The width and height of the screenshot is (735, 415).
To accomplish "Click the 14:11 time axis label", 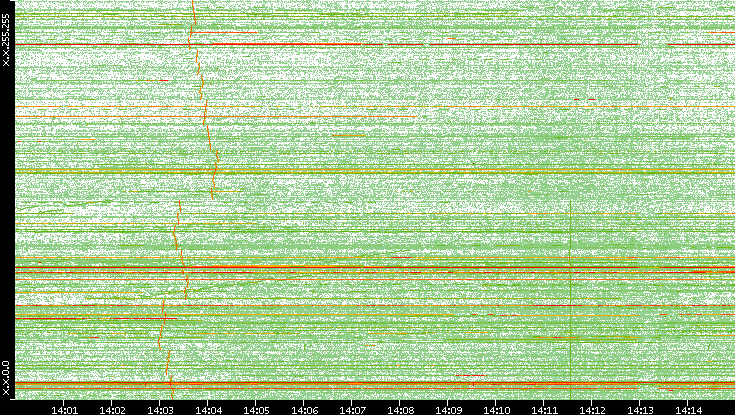I will click(x=544, y=410).
